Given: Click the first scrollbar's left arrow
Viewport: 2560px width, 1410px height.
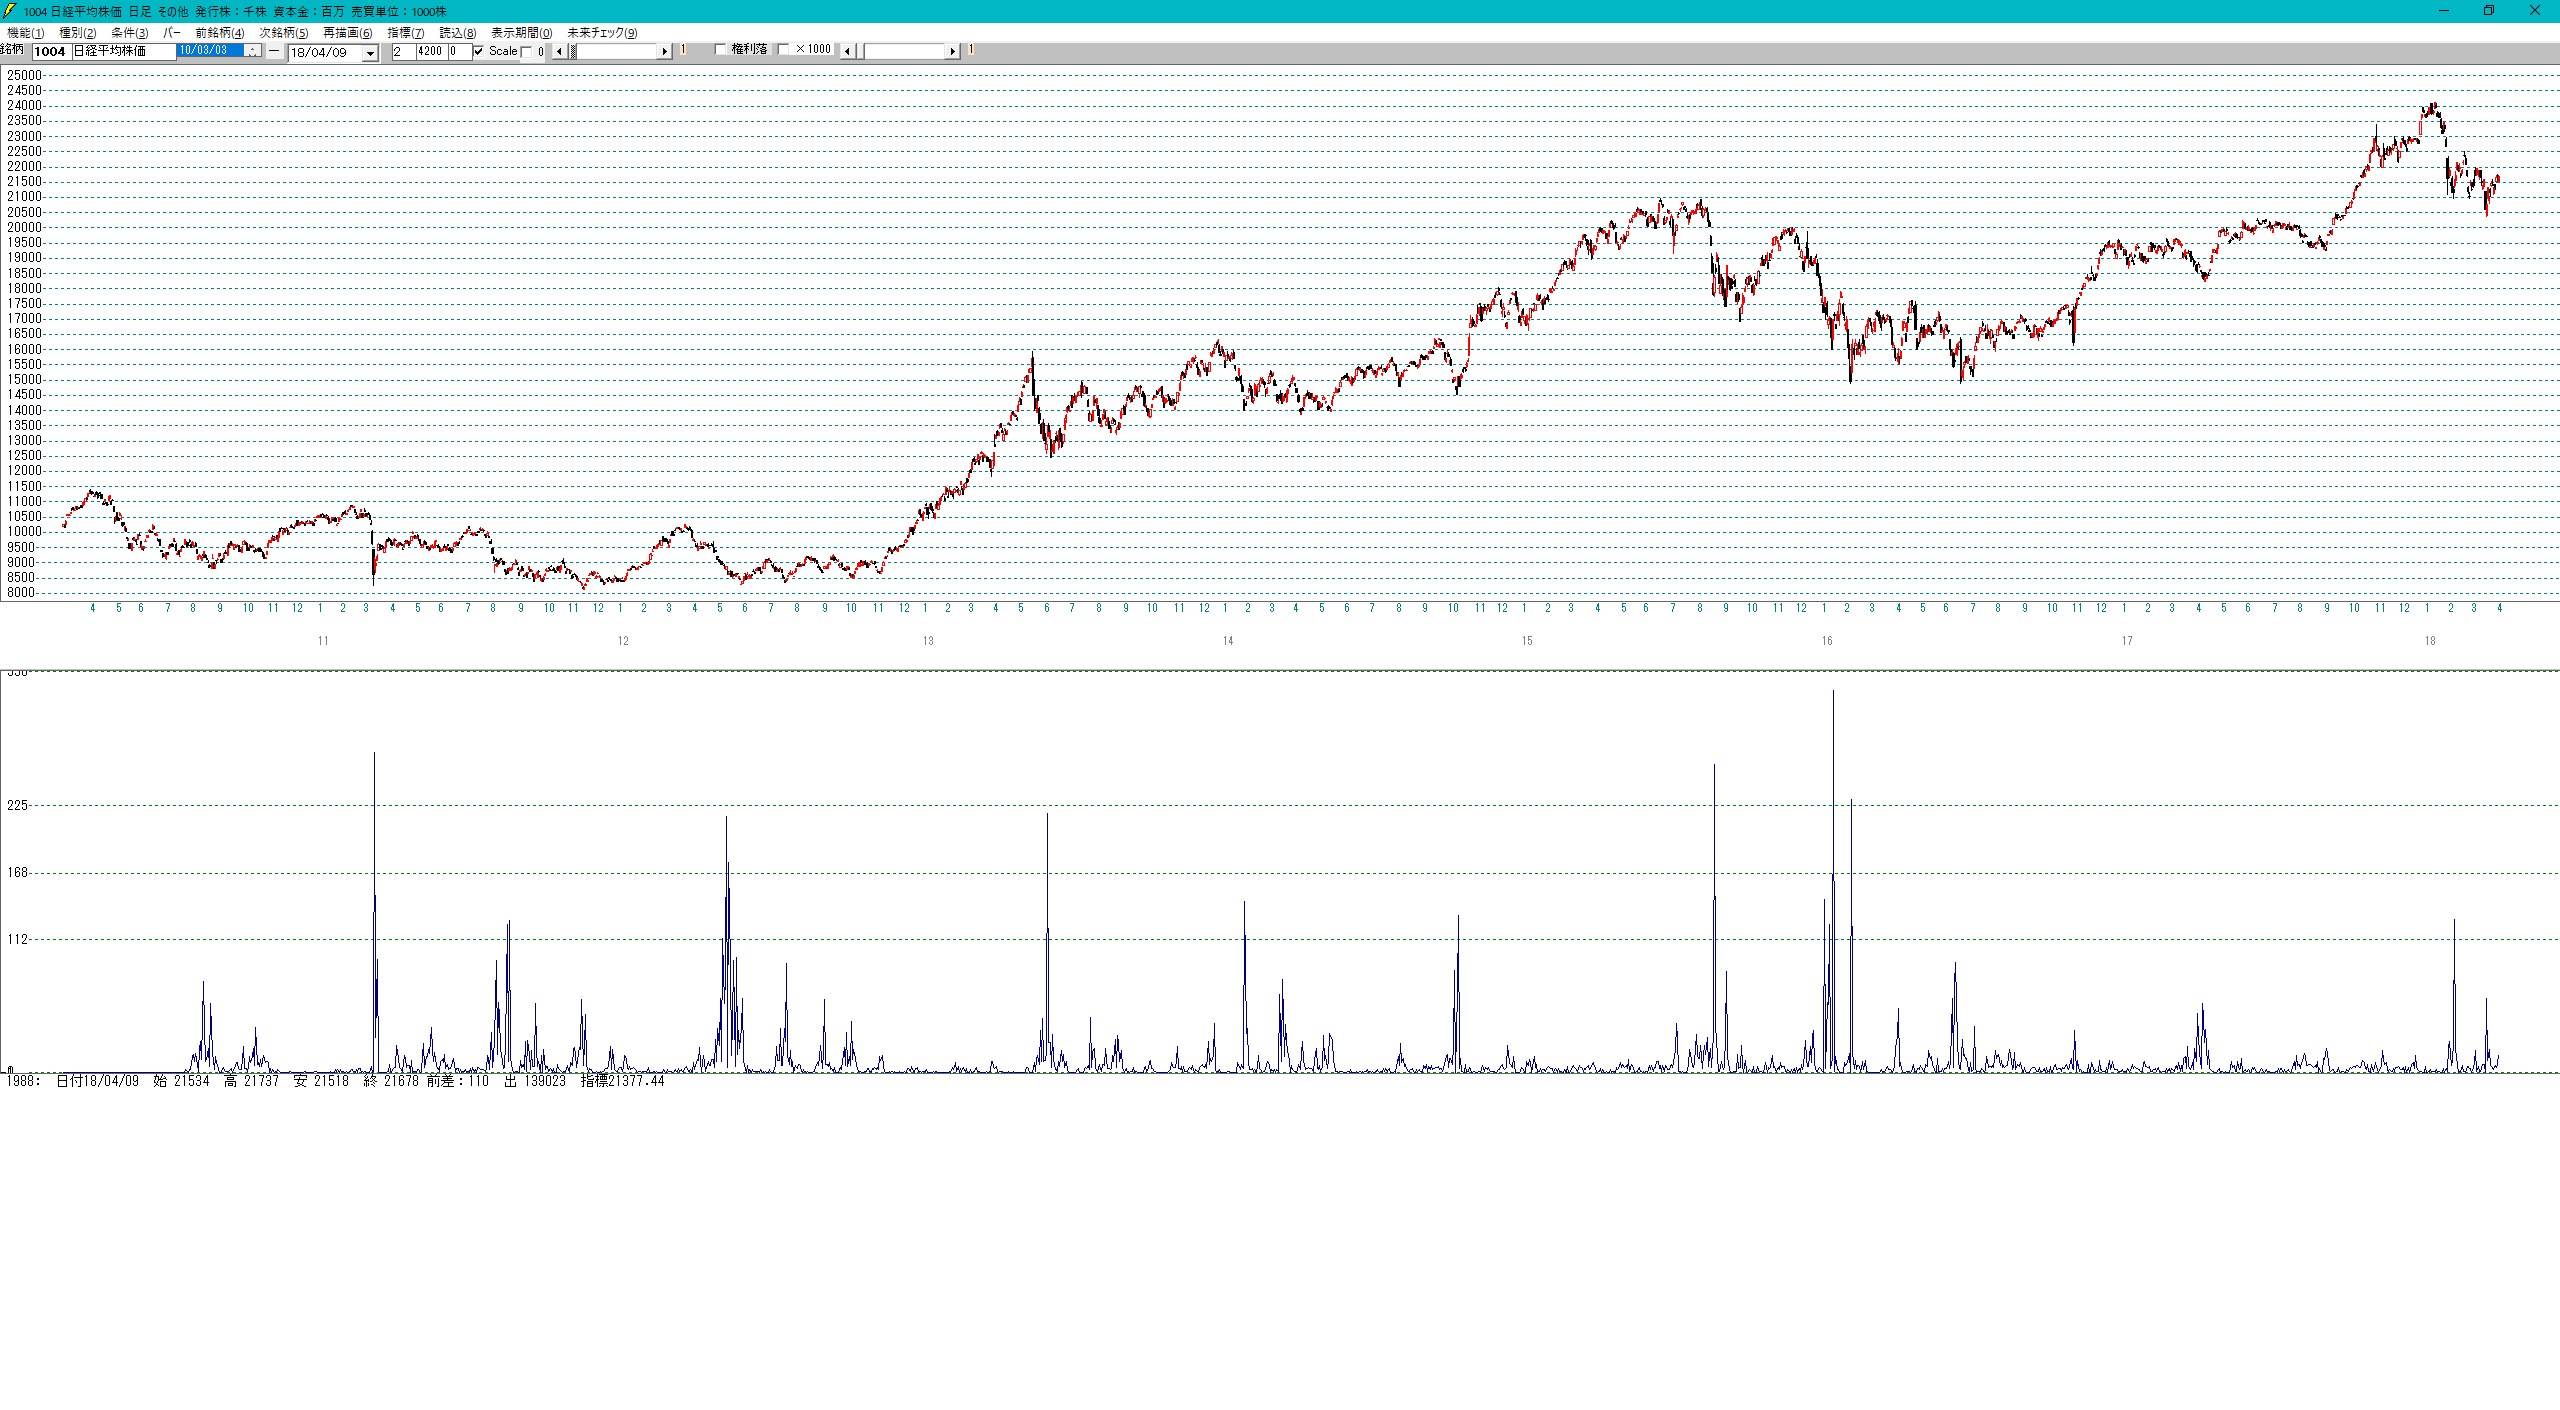Looking at the screenshot, I should pyautogui.click(x=559, y=51).
